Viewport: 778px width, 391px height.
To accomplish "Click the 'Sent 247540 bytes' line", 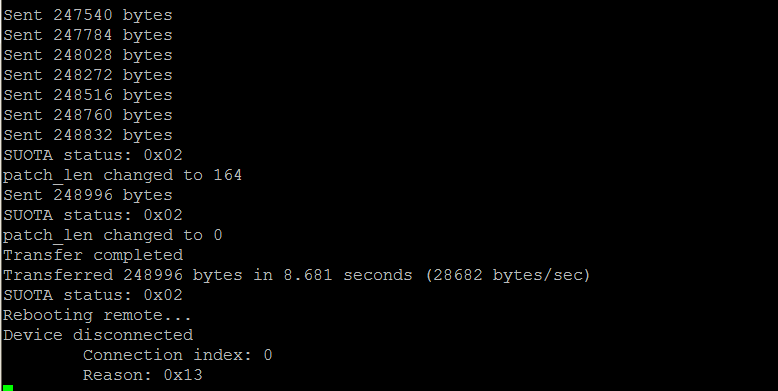I will (88, 15).
